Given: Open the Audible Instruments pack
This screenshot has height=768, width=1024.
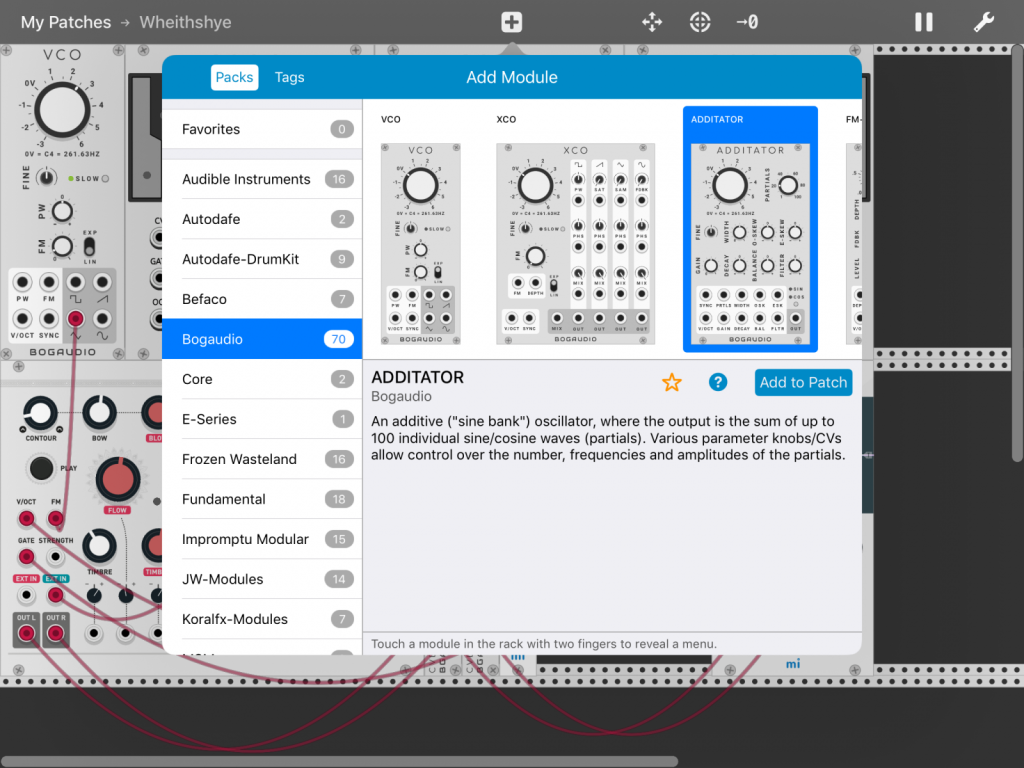Looking at the screenshot, I should pyautogui.click(x=262, y=179).
